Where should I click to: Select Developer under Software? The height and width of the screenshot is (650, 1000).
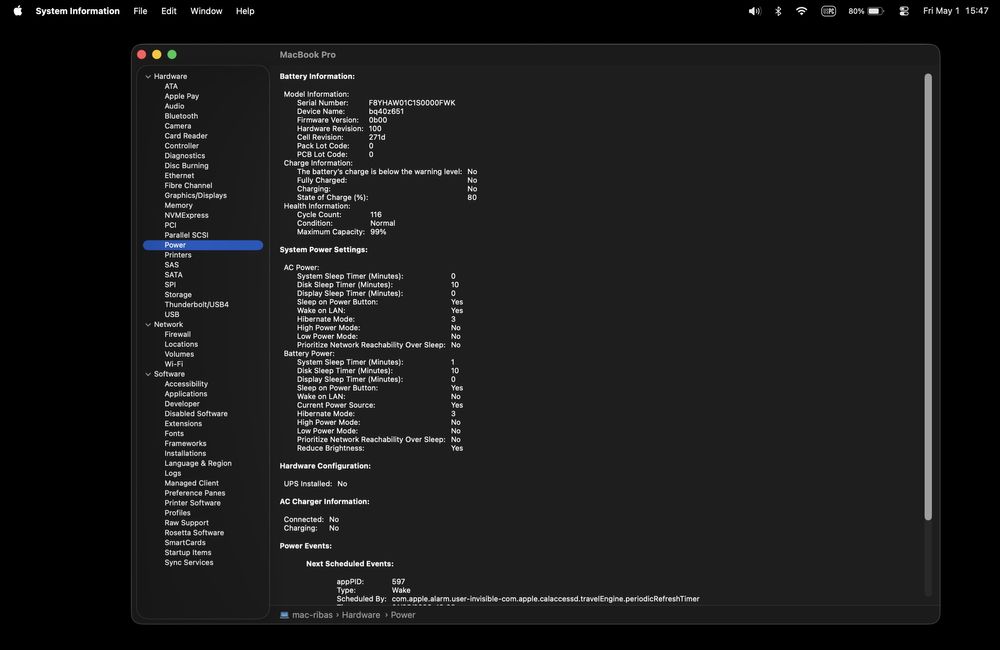[182, 404]
